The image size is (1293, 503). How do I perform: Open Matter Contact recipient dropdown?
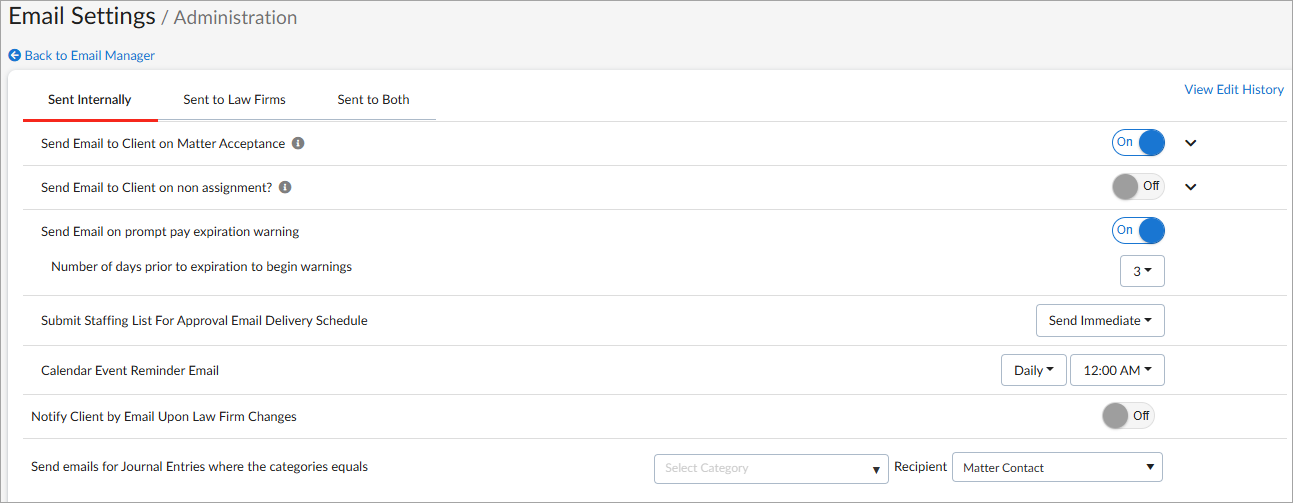coord(1057,467)
